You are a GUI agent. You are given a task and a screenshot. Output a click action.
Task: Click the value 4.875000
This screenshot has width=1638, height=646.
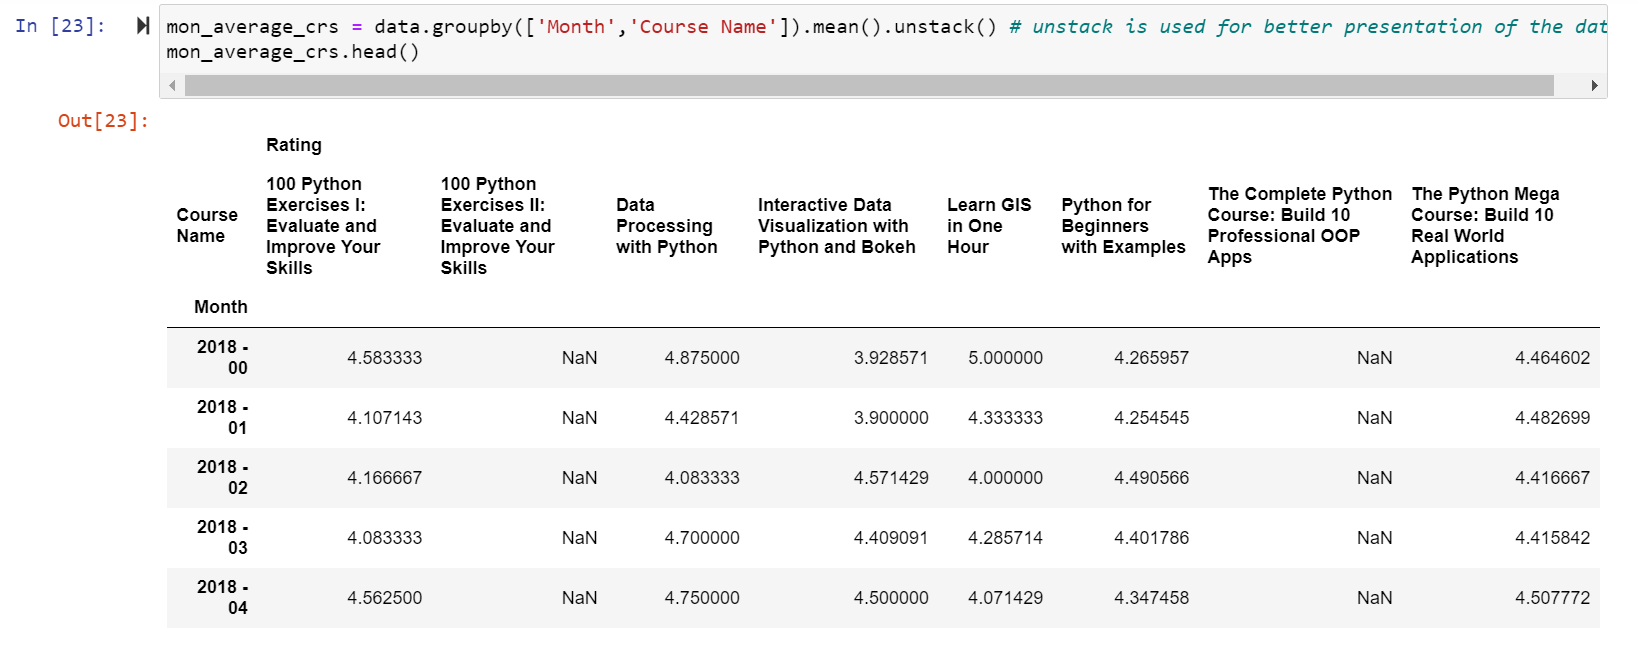click(x=702, y=358)
